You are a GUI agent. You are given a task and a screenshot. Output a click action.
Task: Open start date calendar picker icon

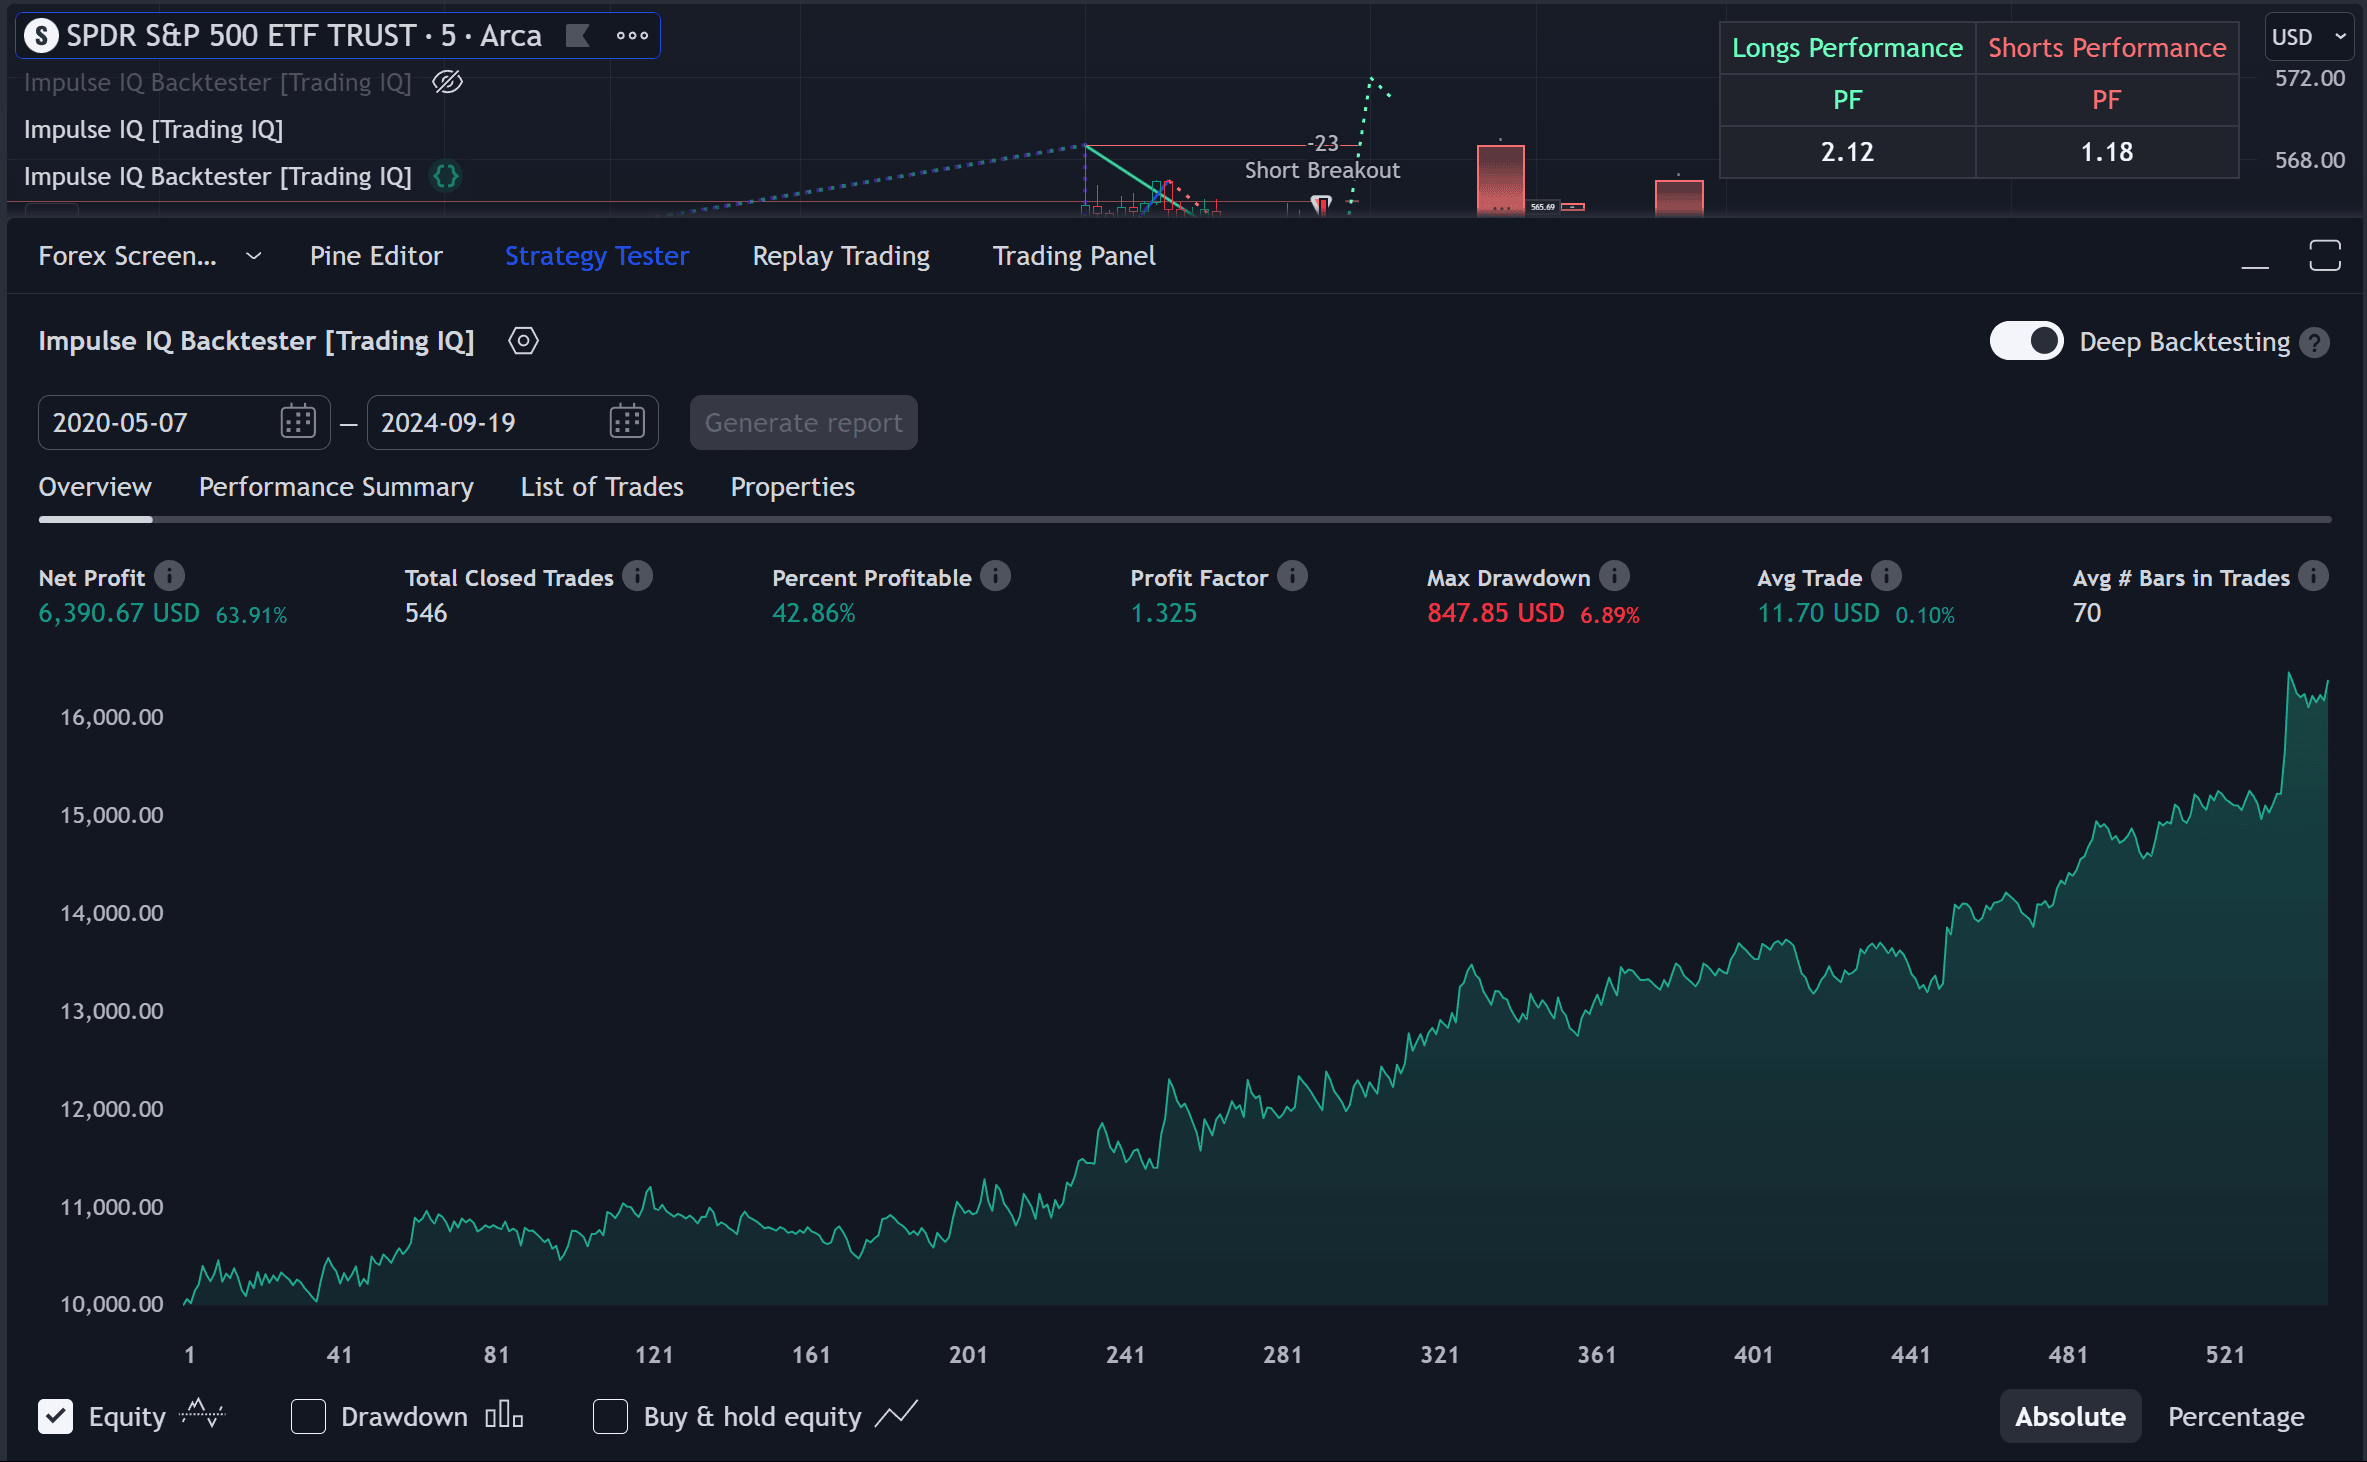[298, 422]
